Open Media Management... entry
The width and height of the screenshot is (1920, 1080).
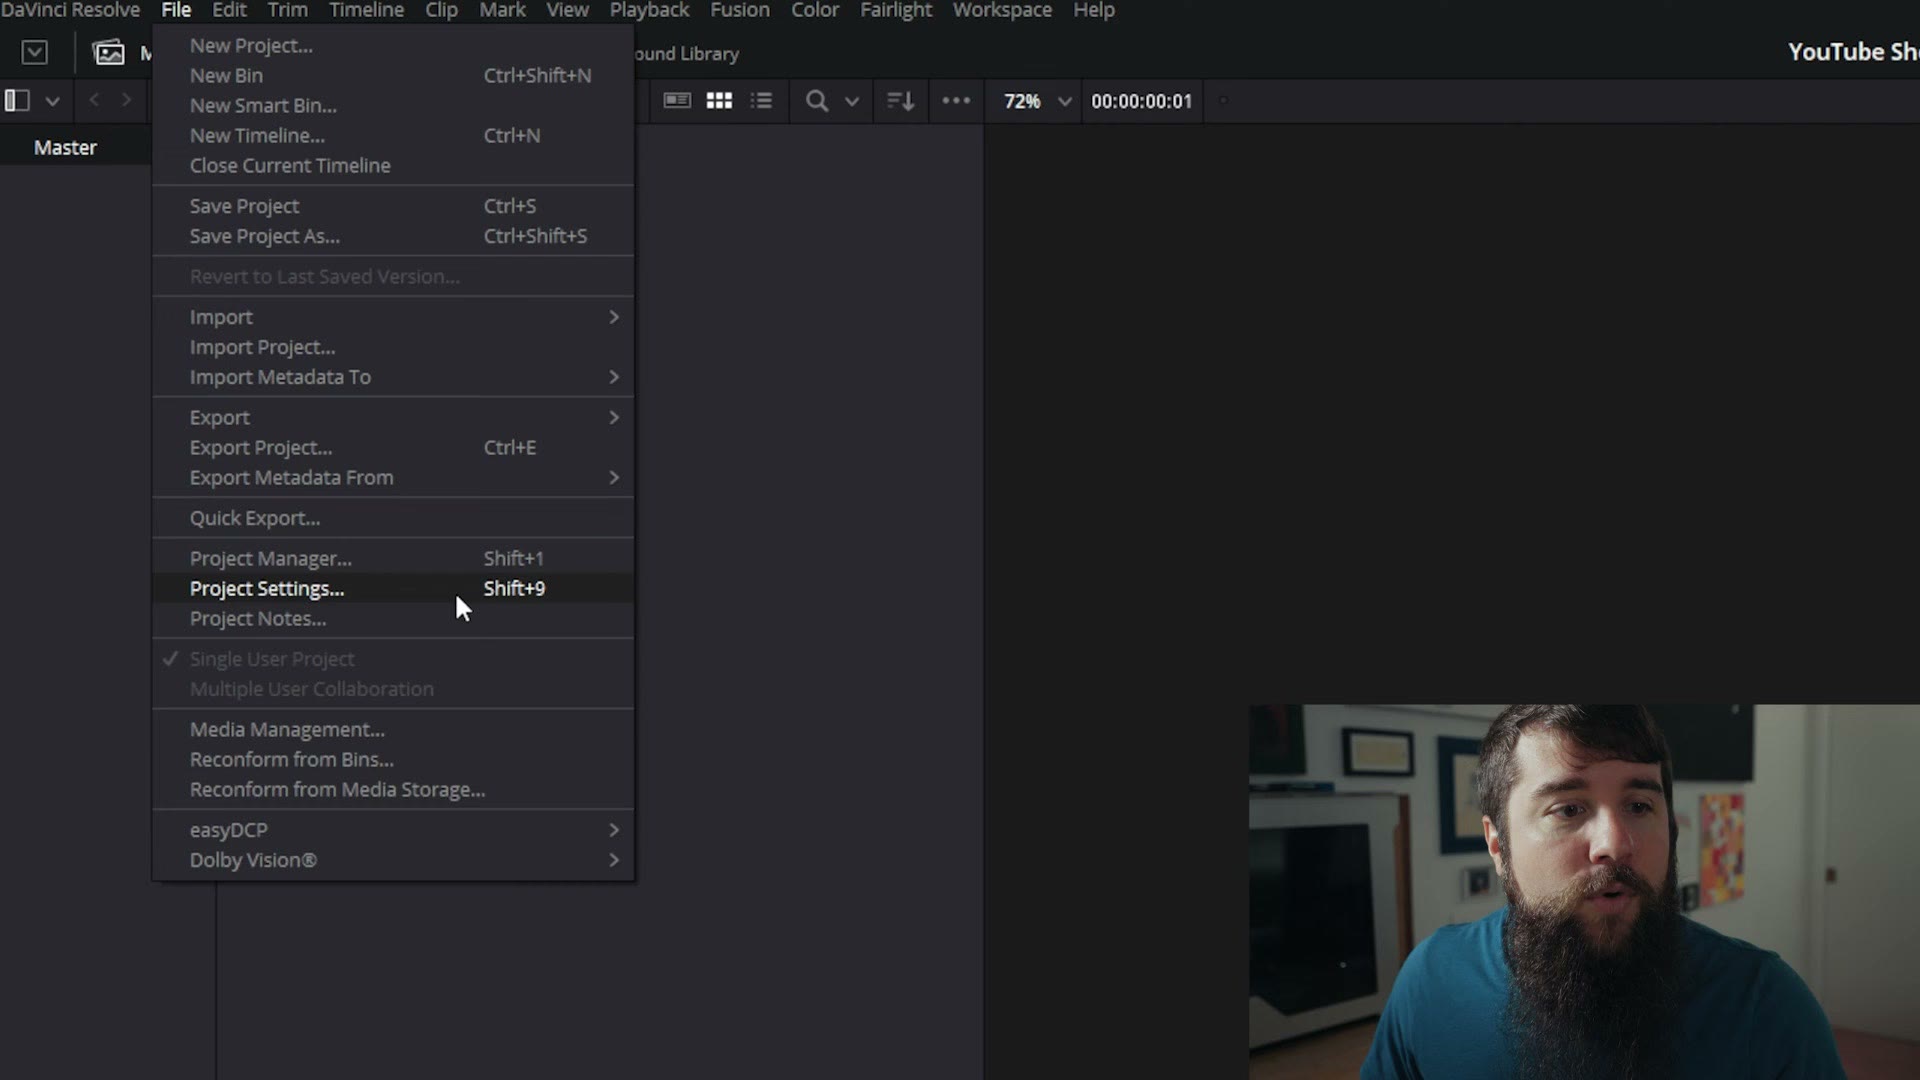(x=393, y=730)
